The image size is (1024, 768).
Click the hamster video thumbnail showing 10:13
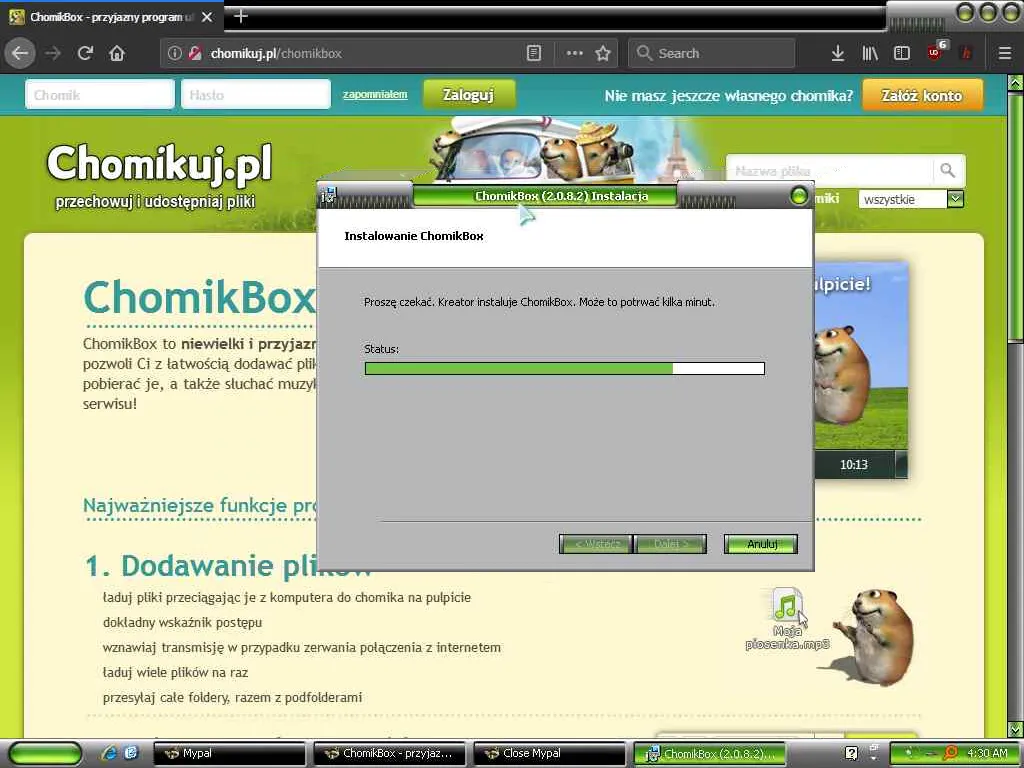[x=861, y=370]
